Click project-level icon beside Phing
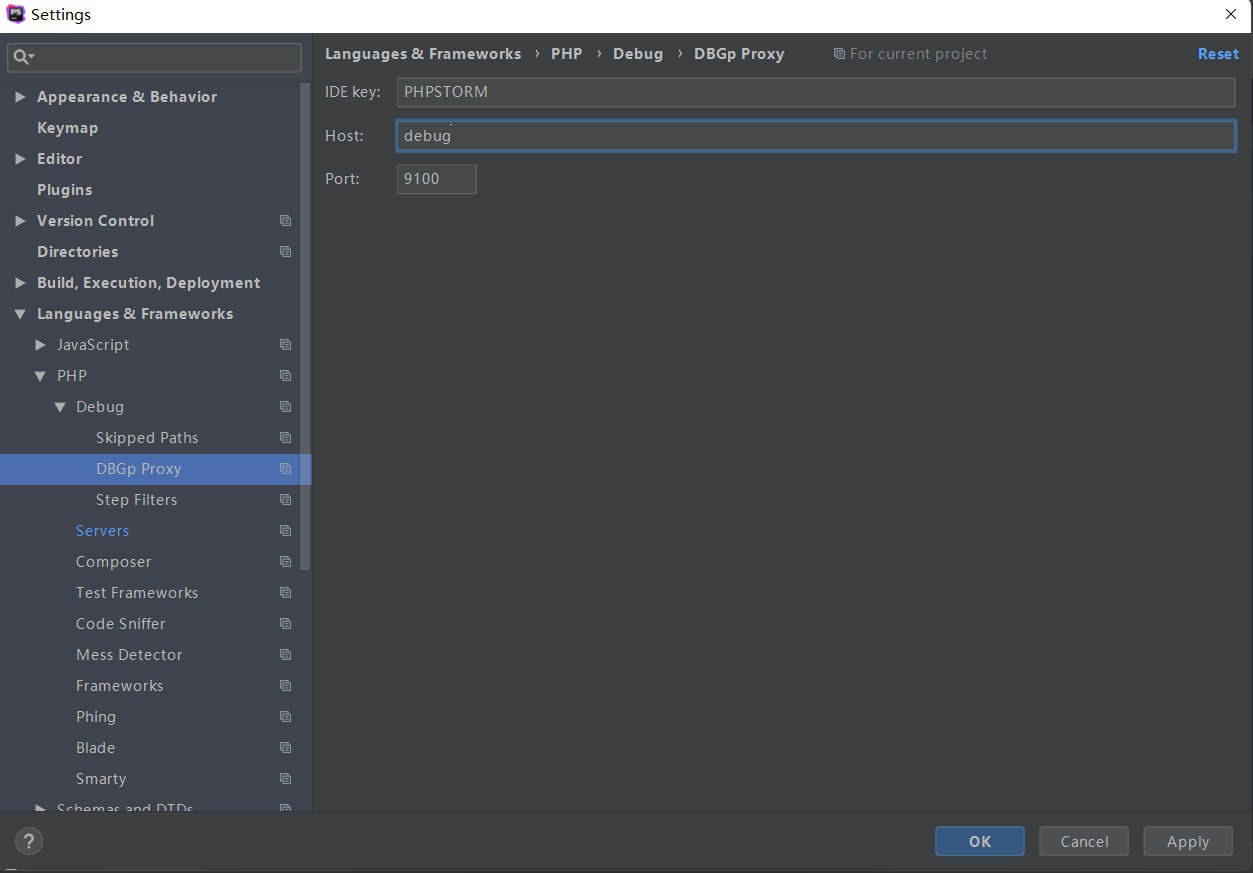The image size is (1253, 873). [x=286, y=717]
